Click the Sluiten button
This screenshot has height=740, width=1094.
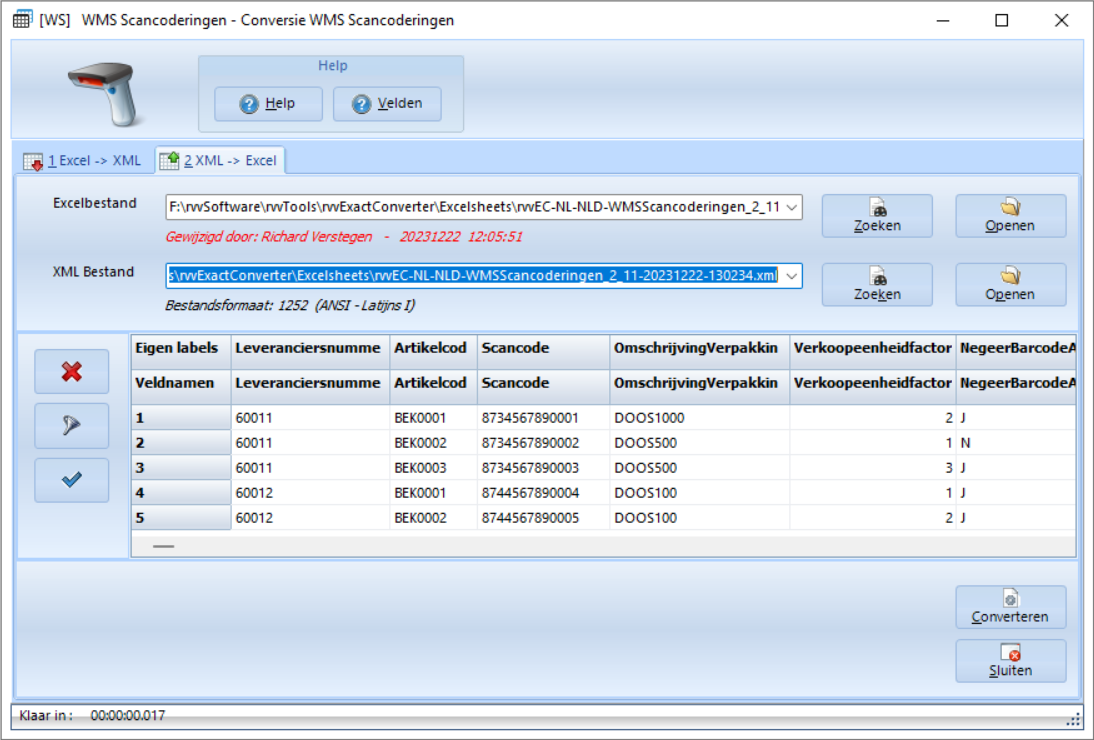pyautogui.click(x=1010, y=661)
